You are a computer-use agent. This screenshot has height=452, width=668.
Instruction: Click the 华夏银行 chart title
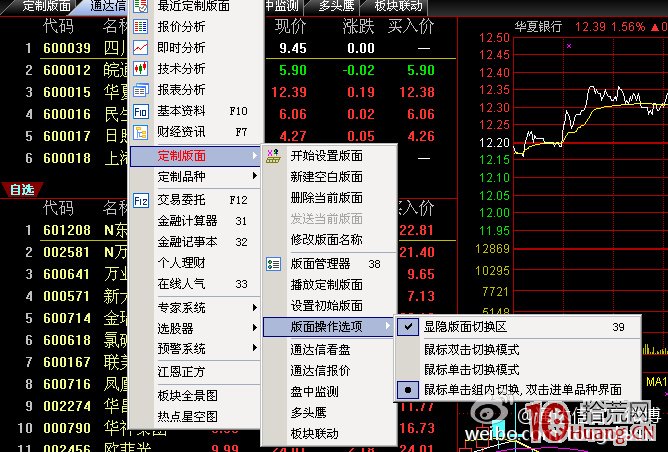pyautogui.click(x=538, y=27)
